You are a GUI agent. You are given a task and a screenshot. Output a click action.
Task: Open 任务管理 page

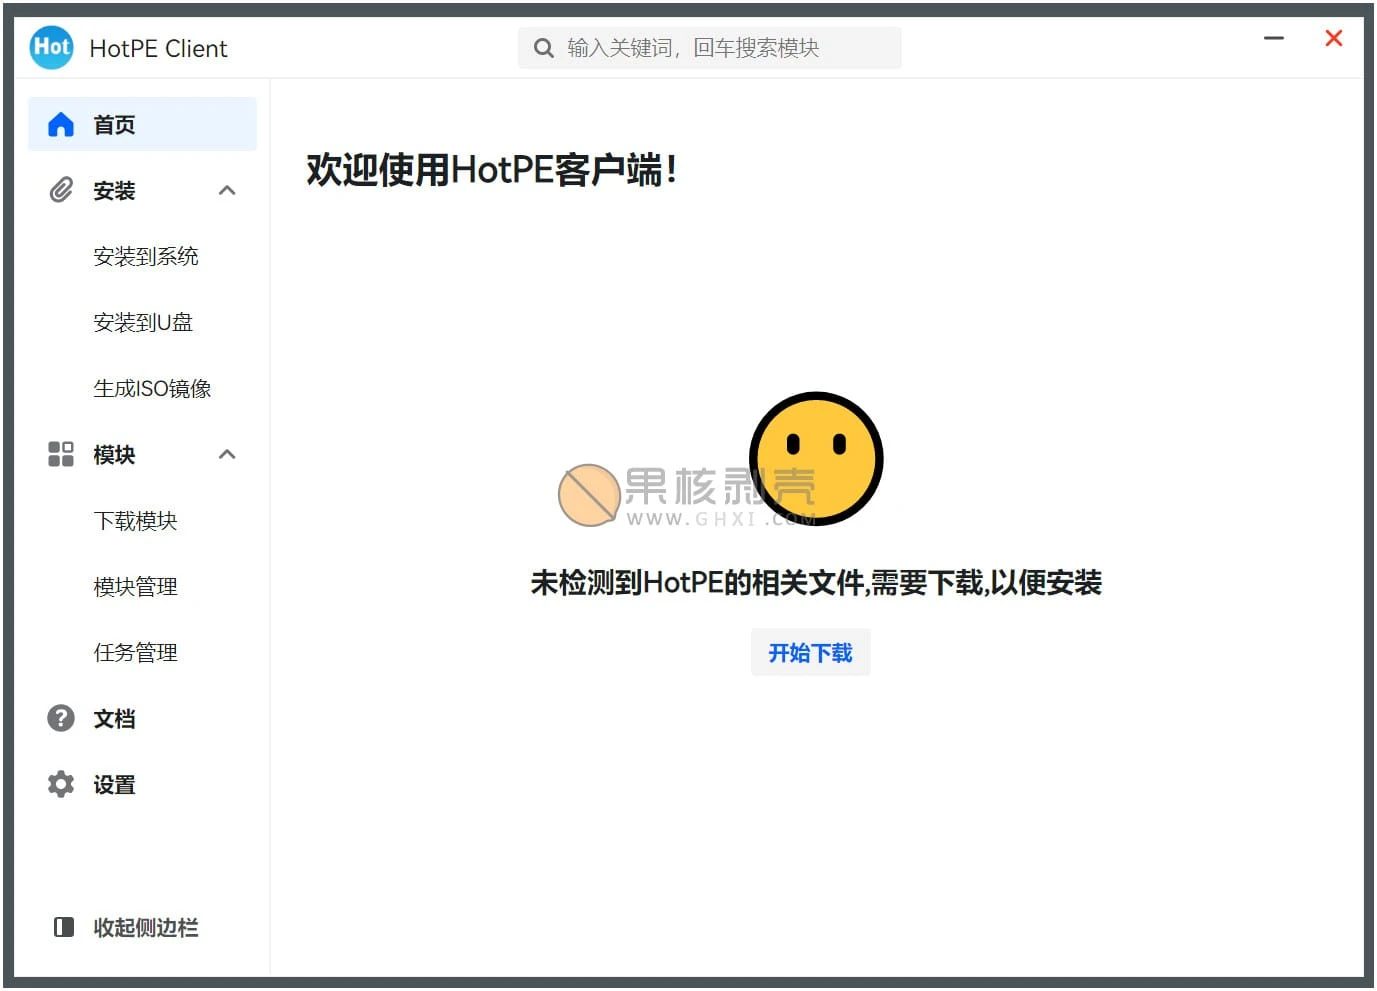click(135, 652)
